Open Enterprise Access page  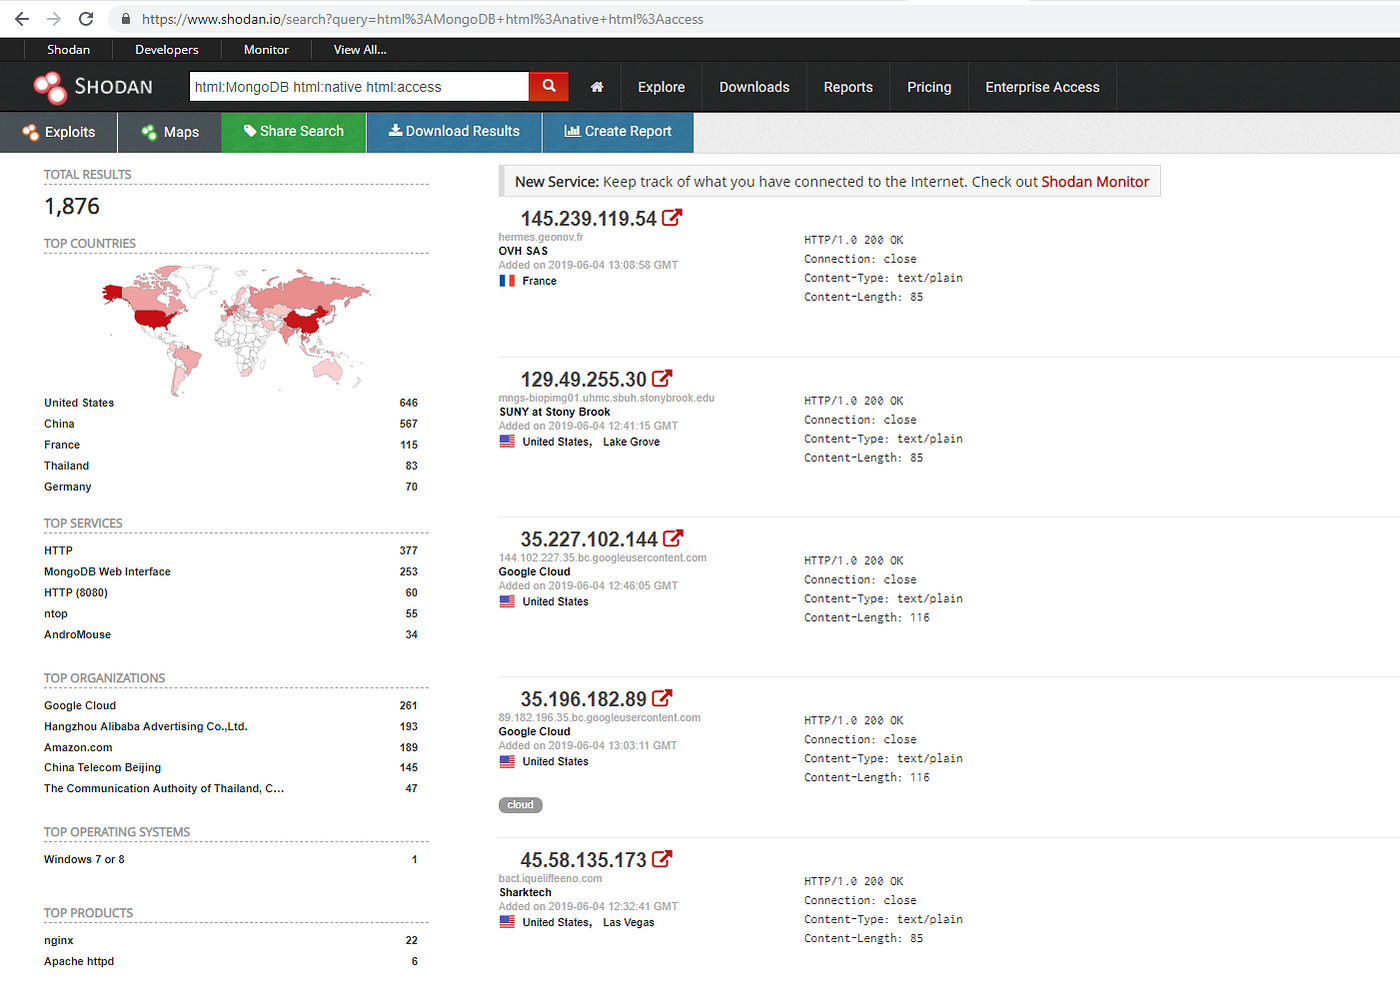[1042, 87]
